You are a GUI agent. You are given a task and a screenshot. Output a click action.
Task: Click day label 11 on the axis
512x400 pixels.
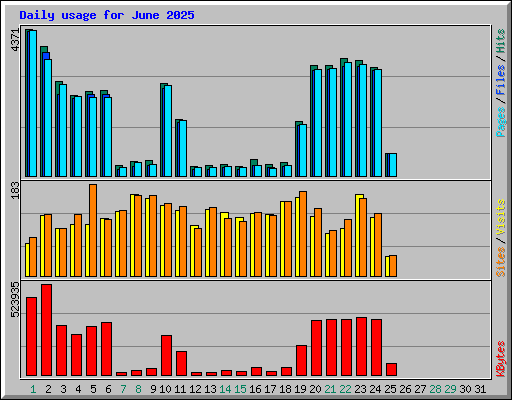pyautogui.click(x=180, y=389)
